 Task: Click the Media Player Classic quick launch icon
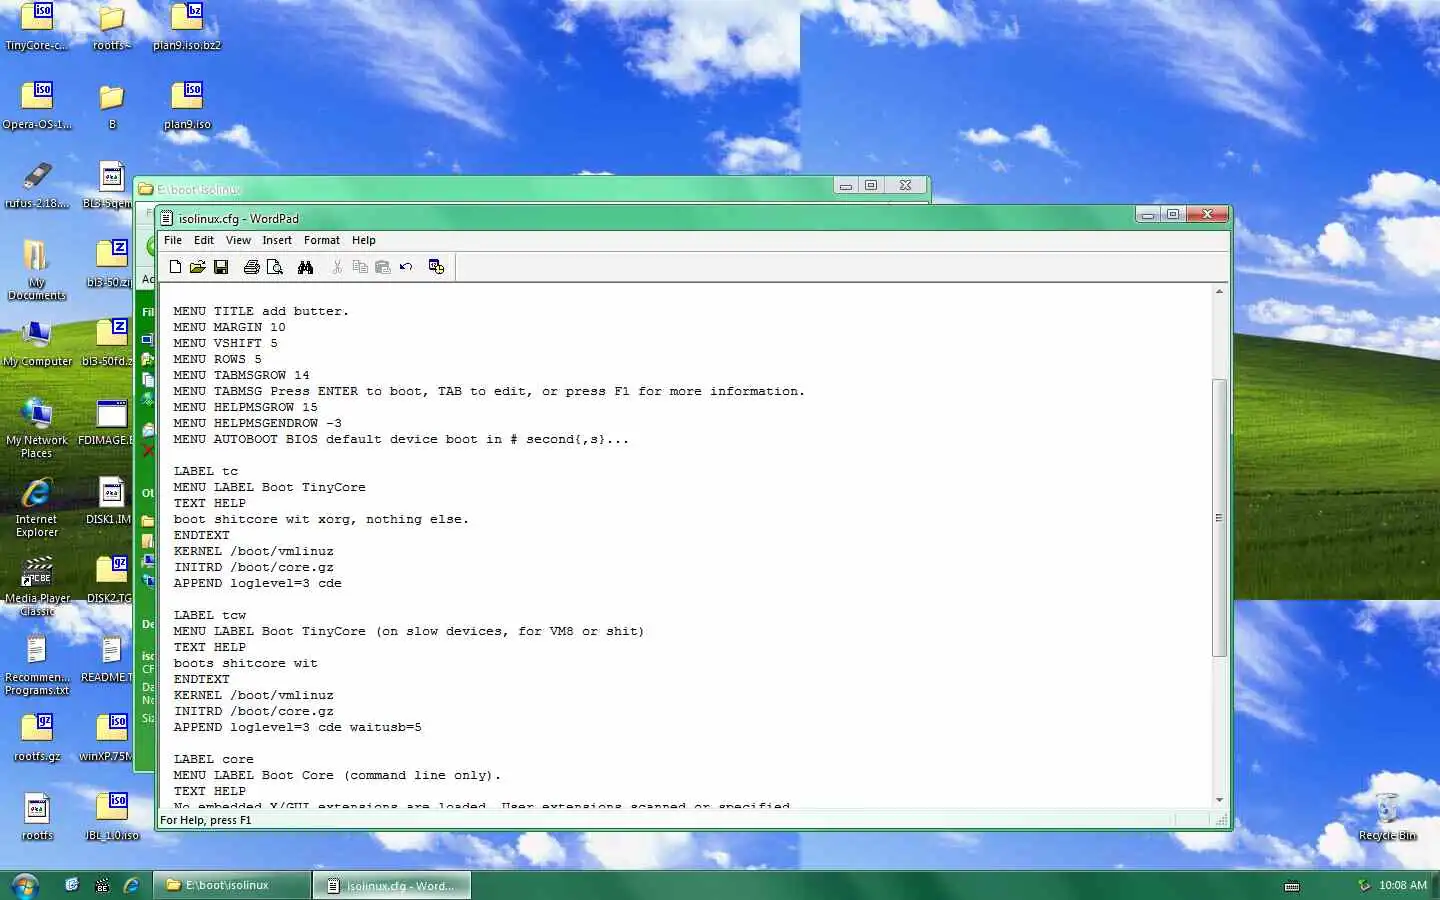coord(101,885)
